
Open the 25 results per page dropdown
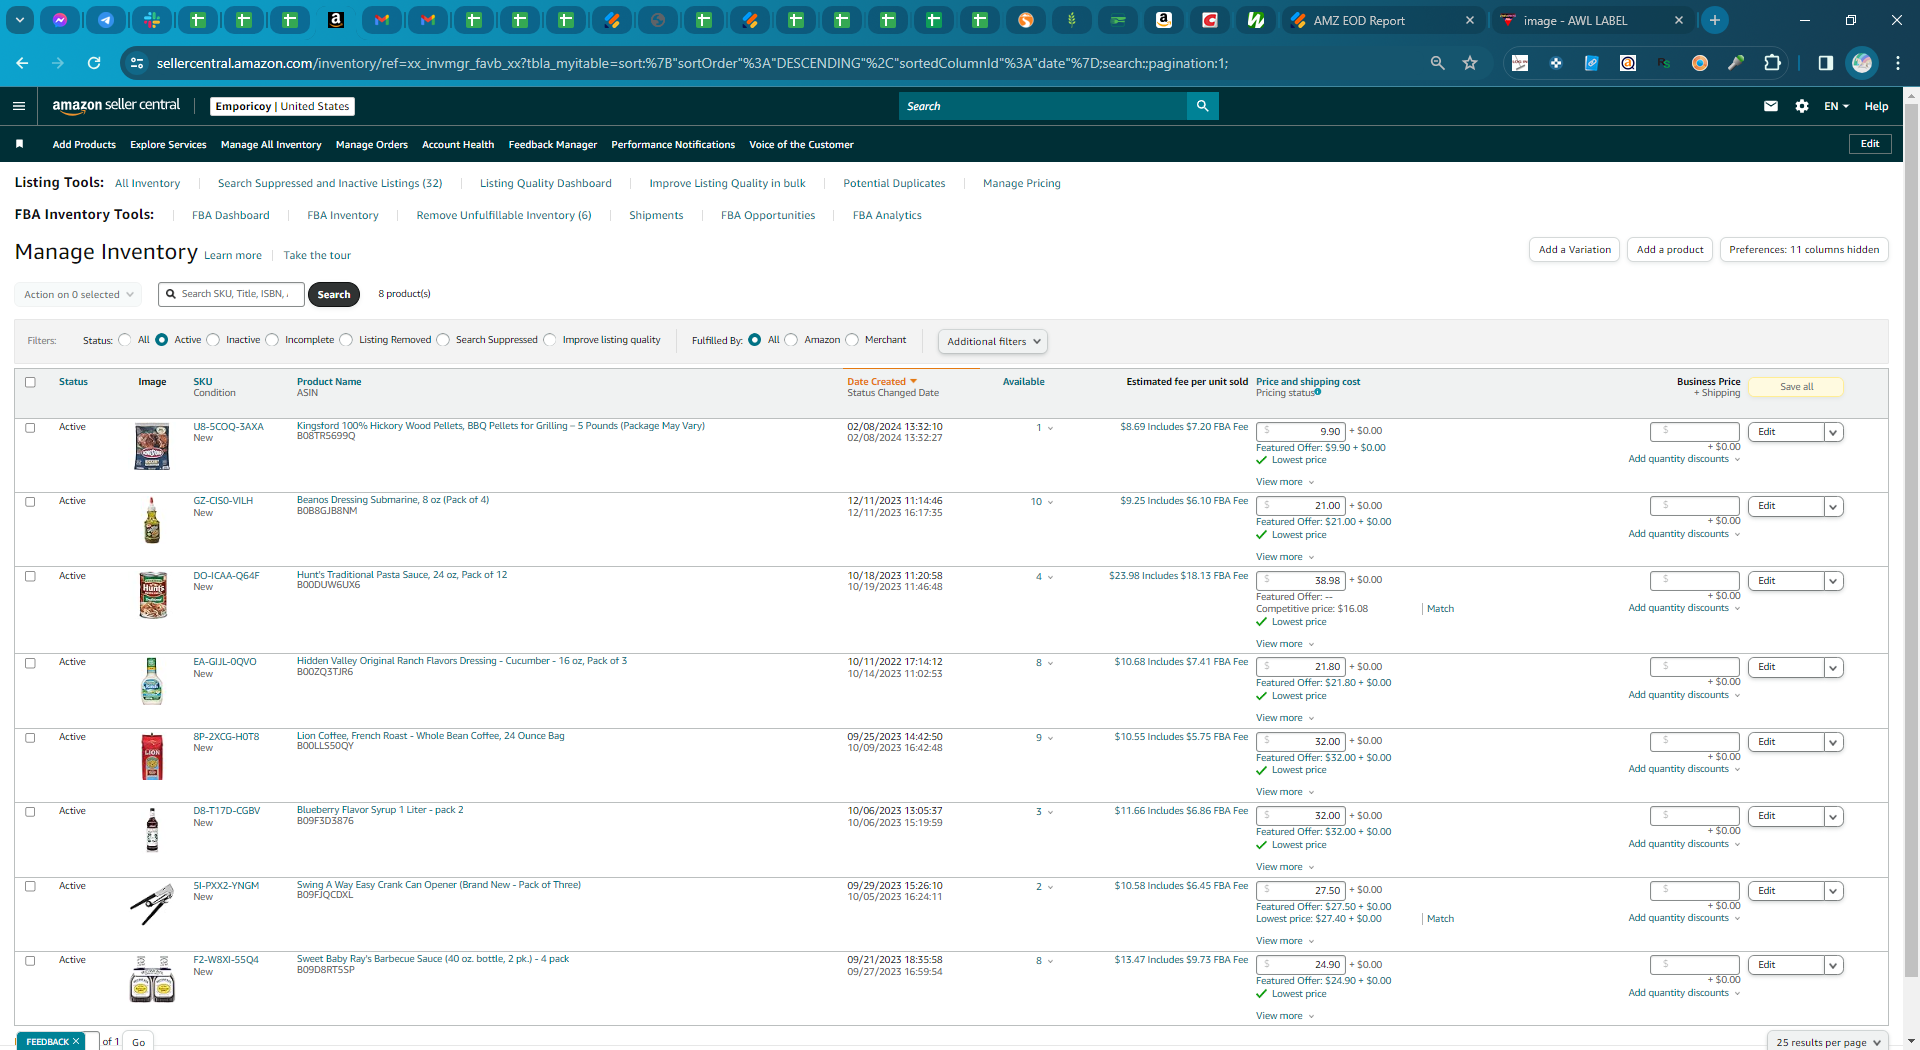tap(1828, 1042)
